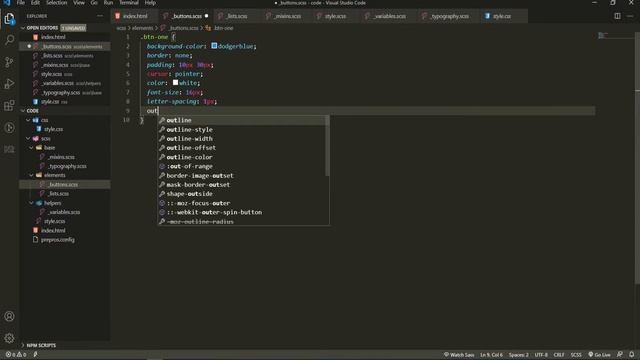Select the outline-color suggestion
Viewport: 640px width, 360px height.
[243, 157]
